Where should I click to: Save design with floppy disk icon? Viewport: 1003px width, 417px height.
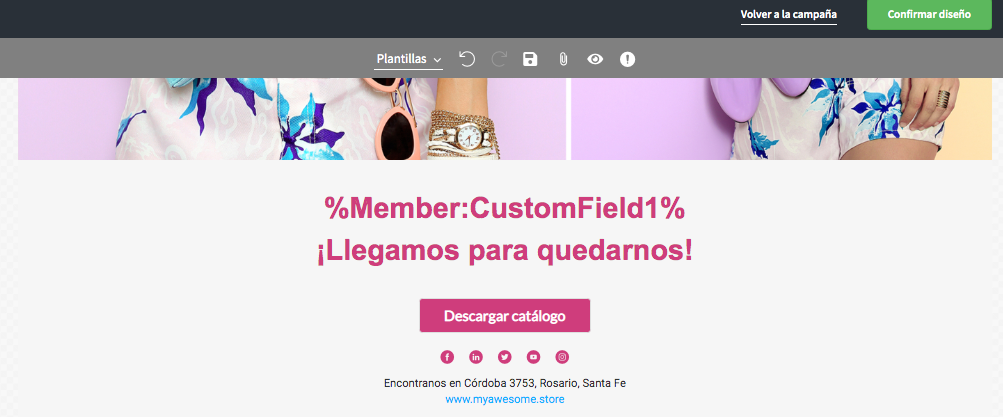pos(530,59)
